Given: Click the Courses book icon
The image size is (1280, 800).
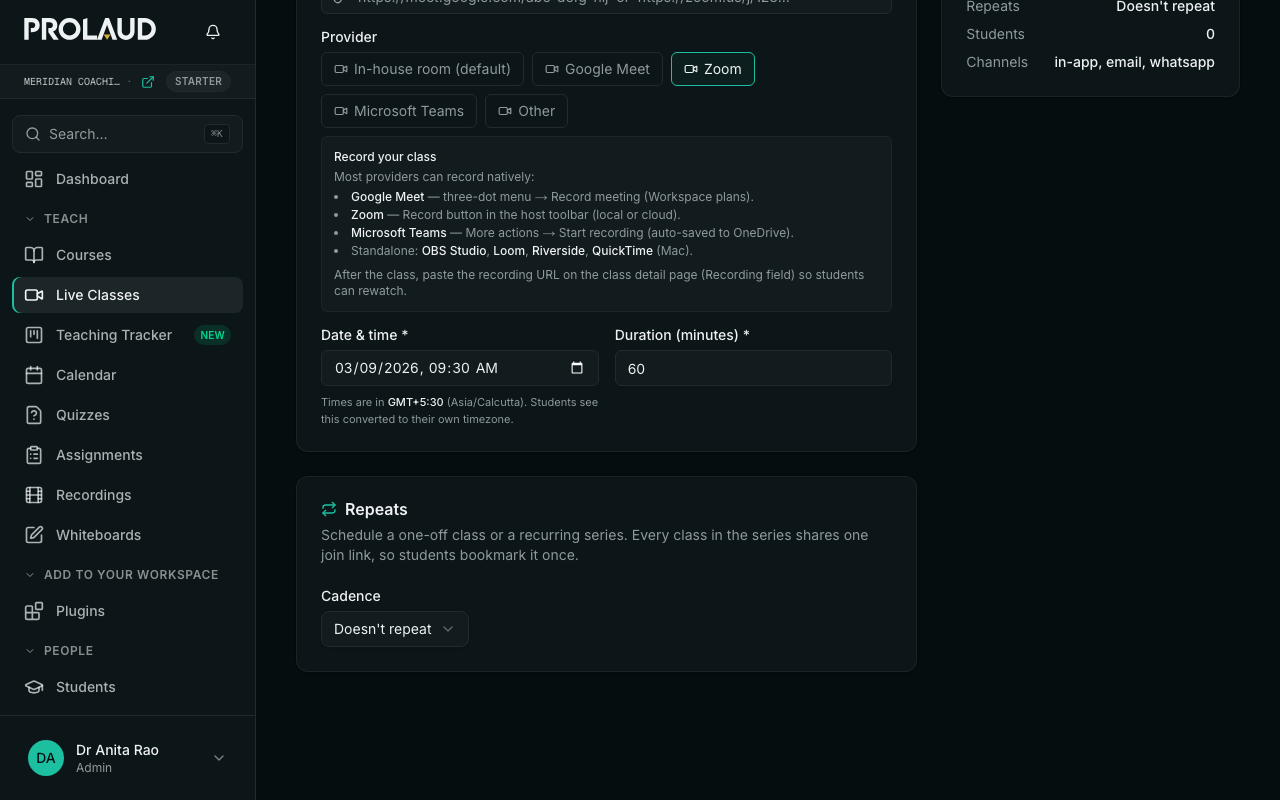Looking at the screenshot, I should pyautogui.click(x=34, y=255).
